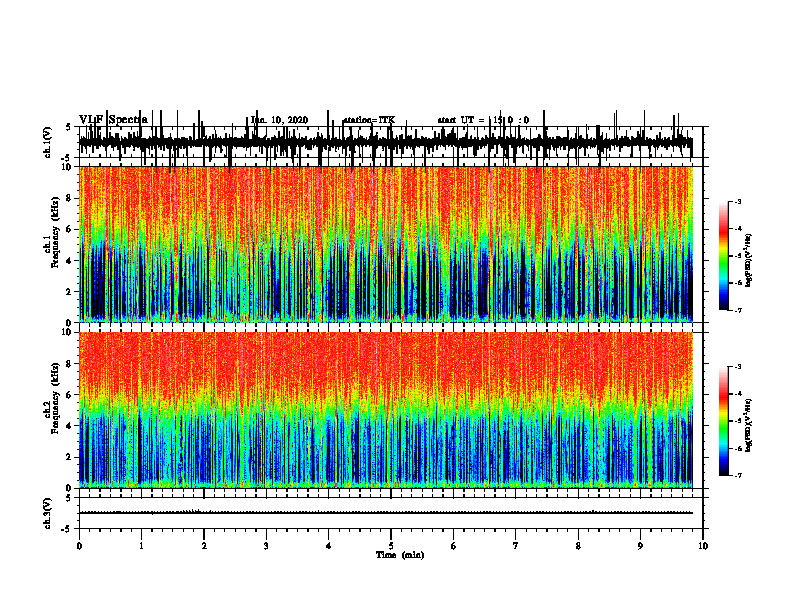The width and height of the screenshot is (792, 612).
Task: Click the '-5' tick on ch.3(V) axis
Action: click(x=67, y=529)
